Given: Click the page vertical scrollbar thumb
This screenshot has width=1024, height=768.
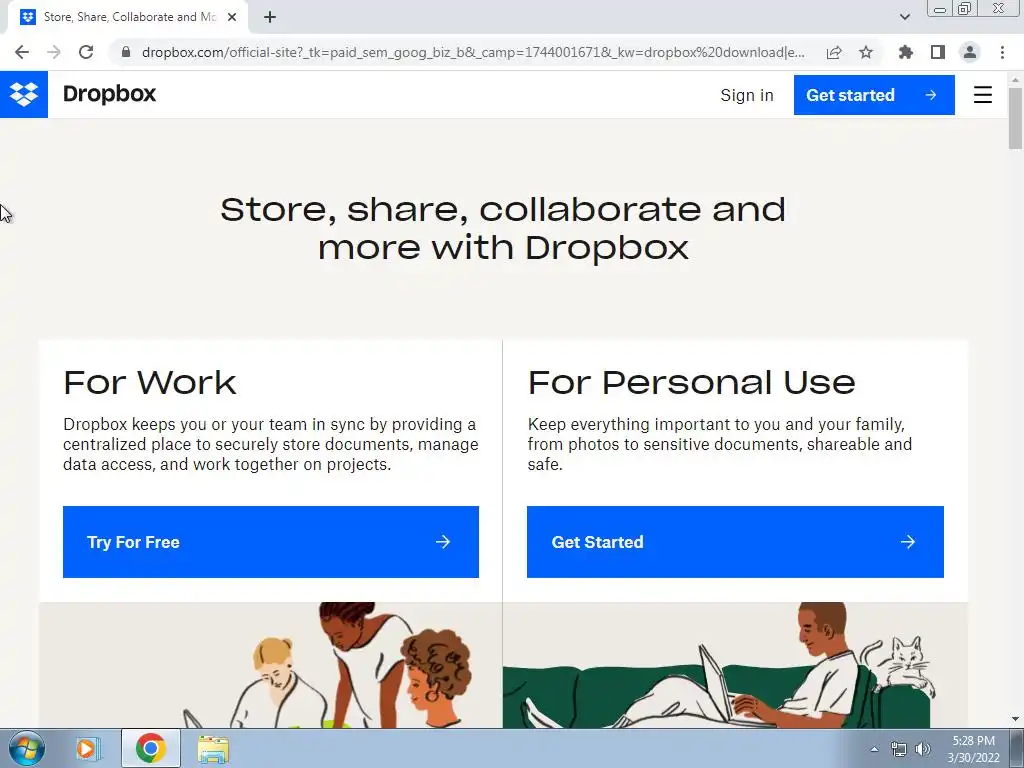Looking at the screenshot, I should (x=1015, y=118).
